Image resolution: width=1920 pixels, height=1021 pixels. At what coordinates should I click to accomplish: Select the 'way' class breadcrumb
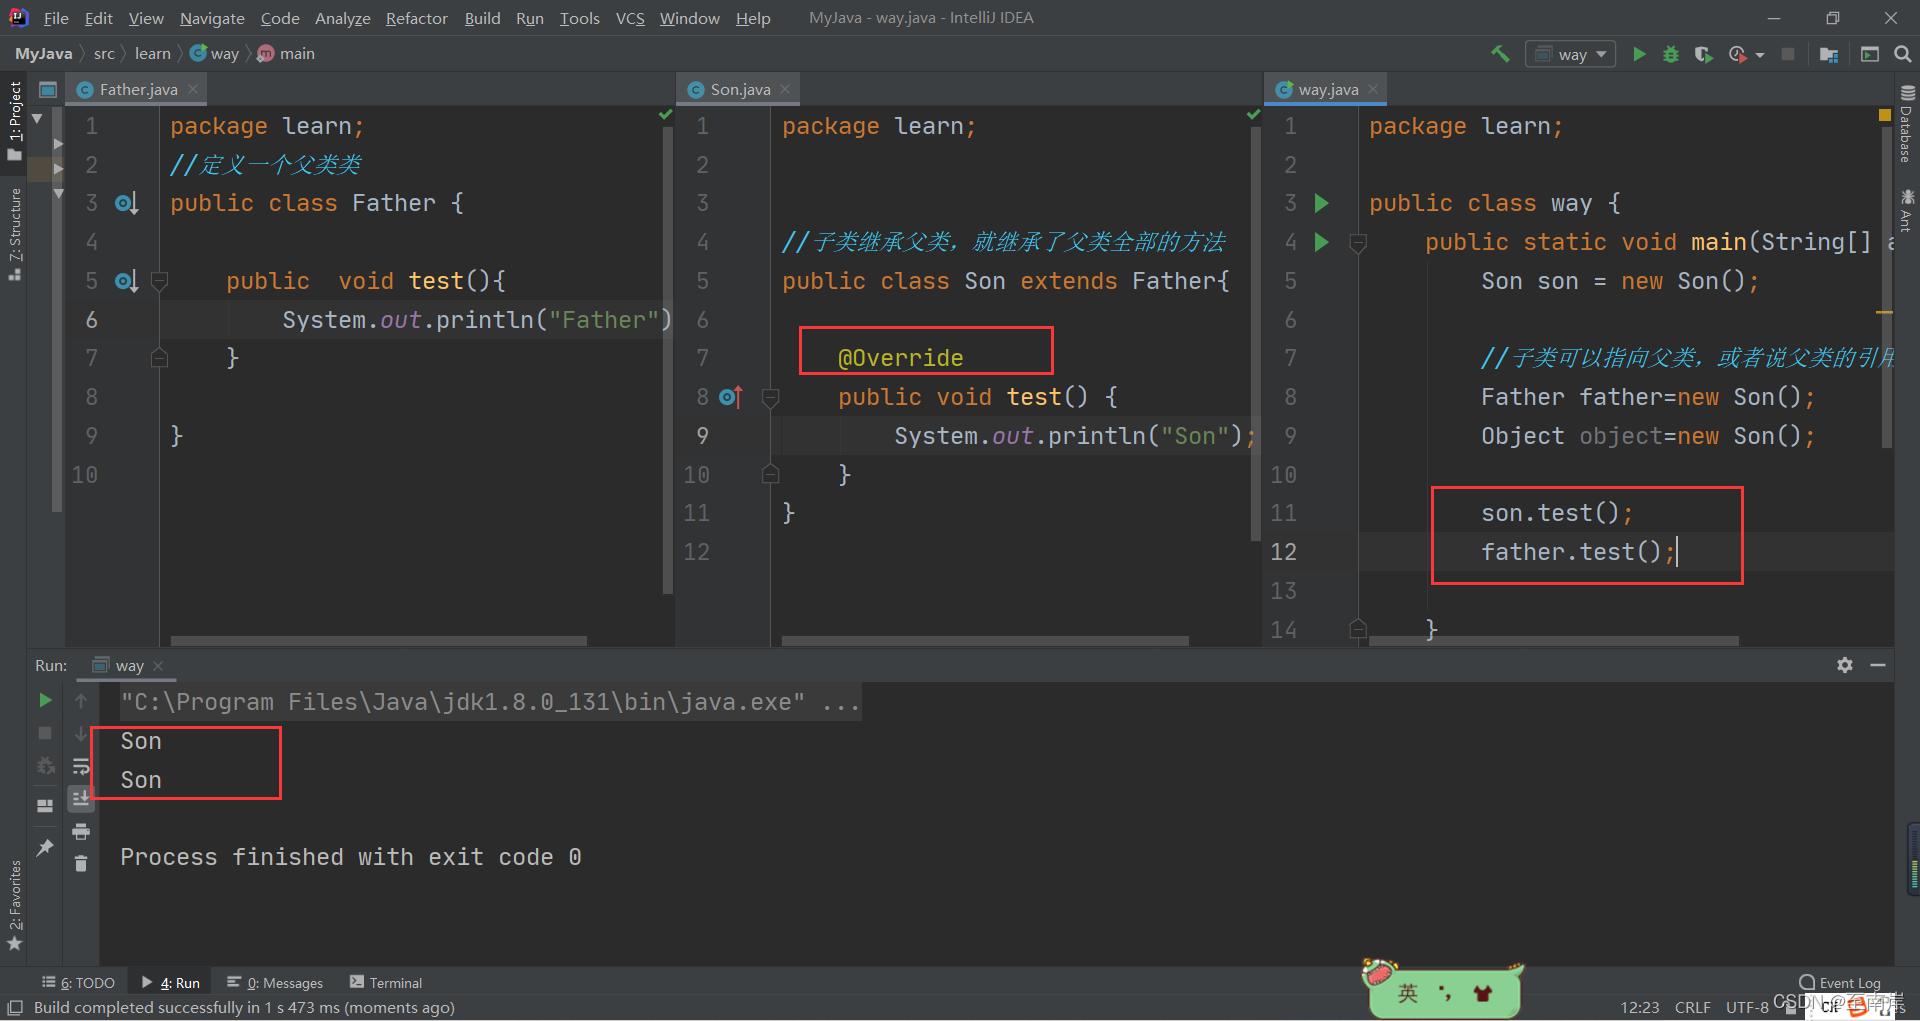(x=215, y=54)
